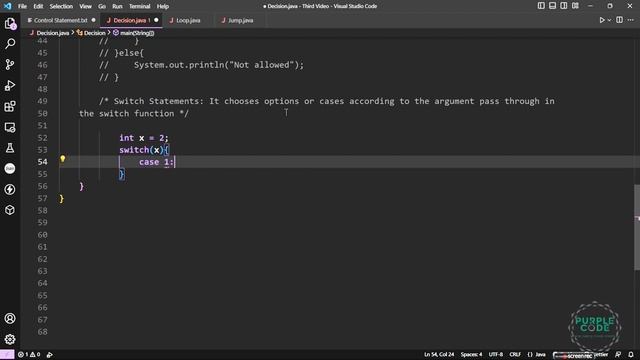Click the Decision.java breadcrumb
The height and width of the screenshot is (360, 640).
(49, 33)
